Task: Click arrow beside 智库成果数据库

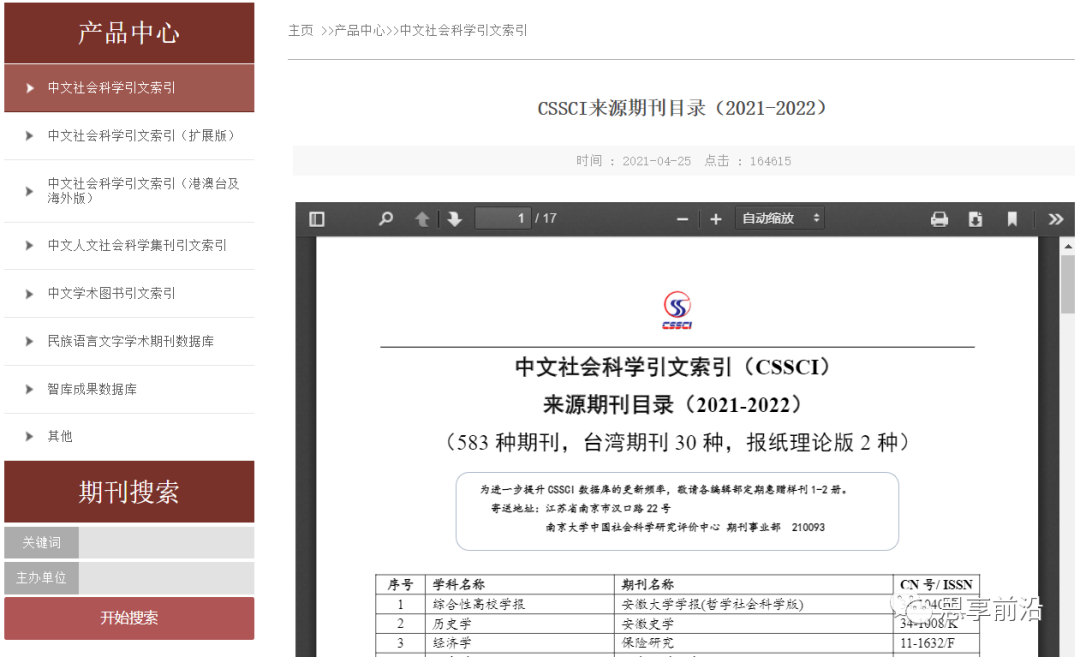Action: (29, 389)
